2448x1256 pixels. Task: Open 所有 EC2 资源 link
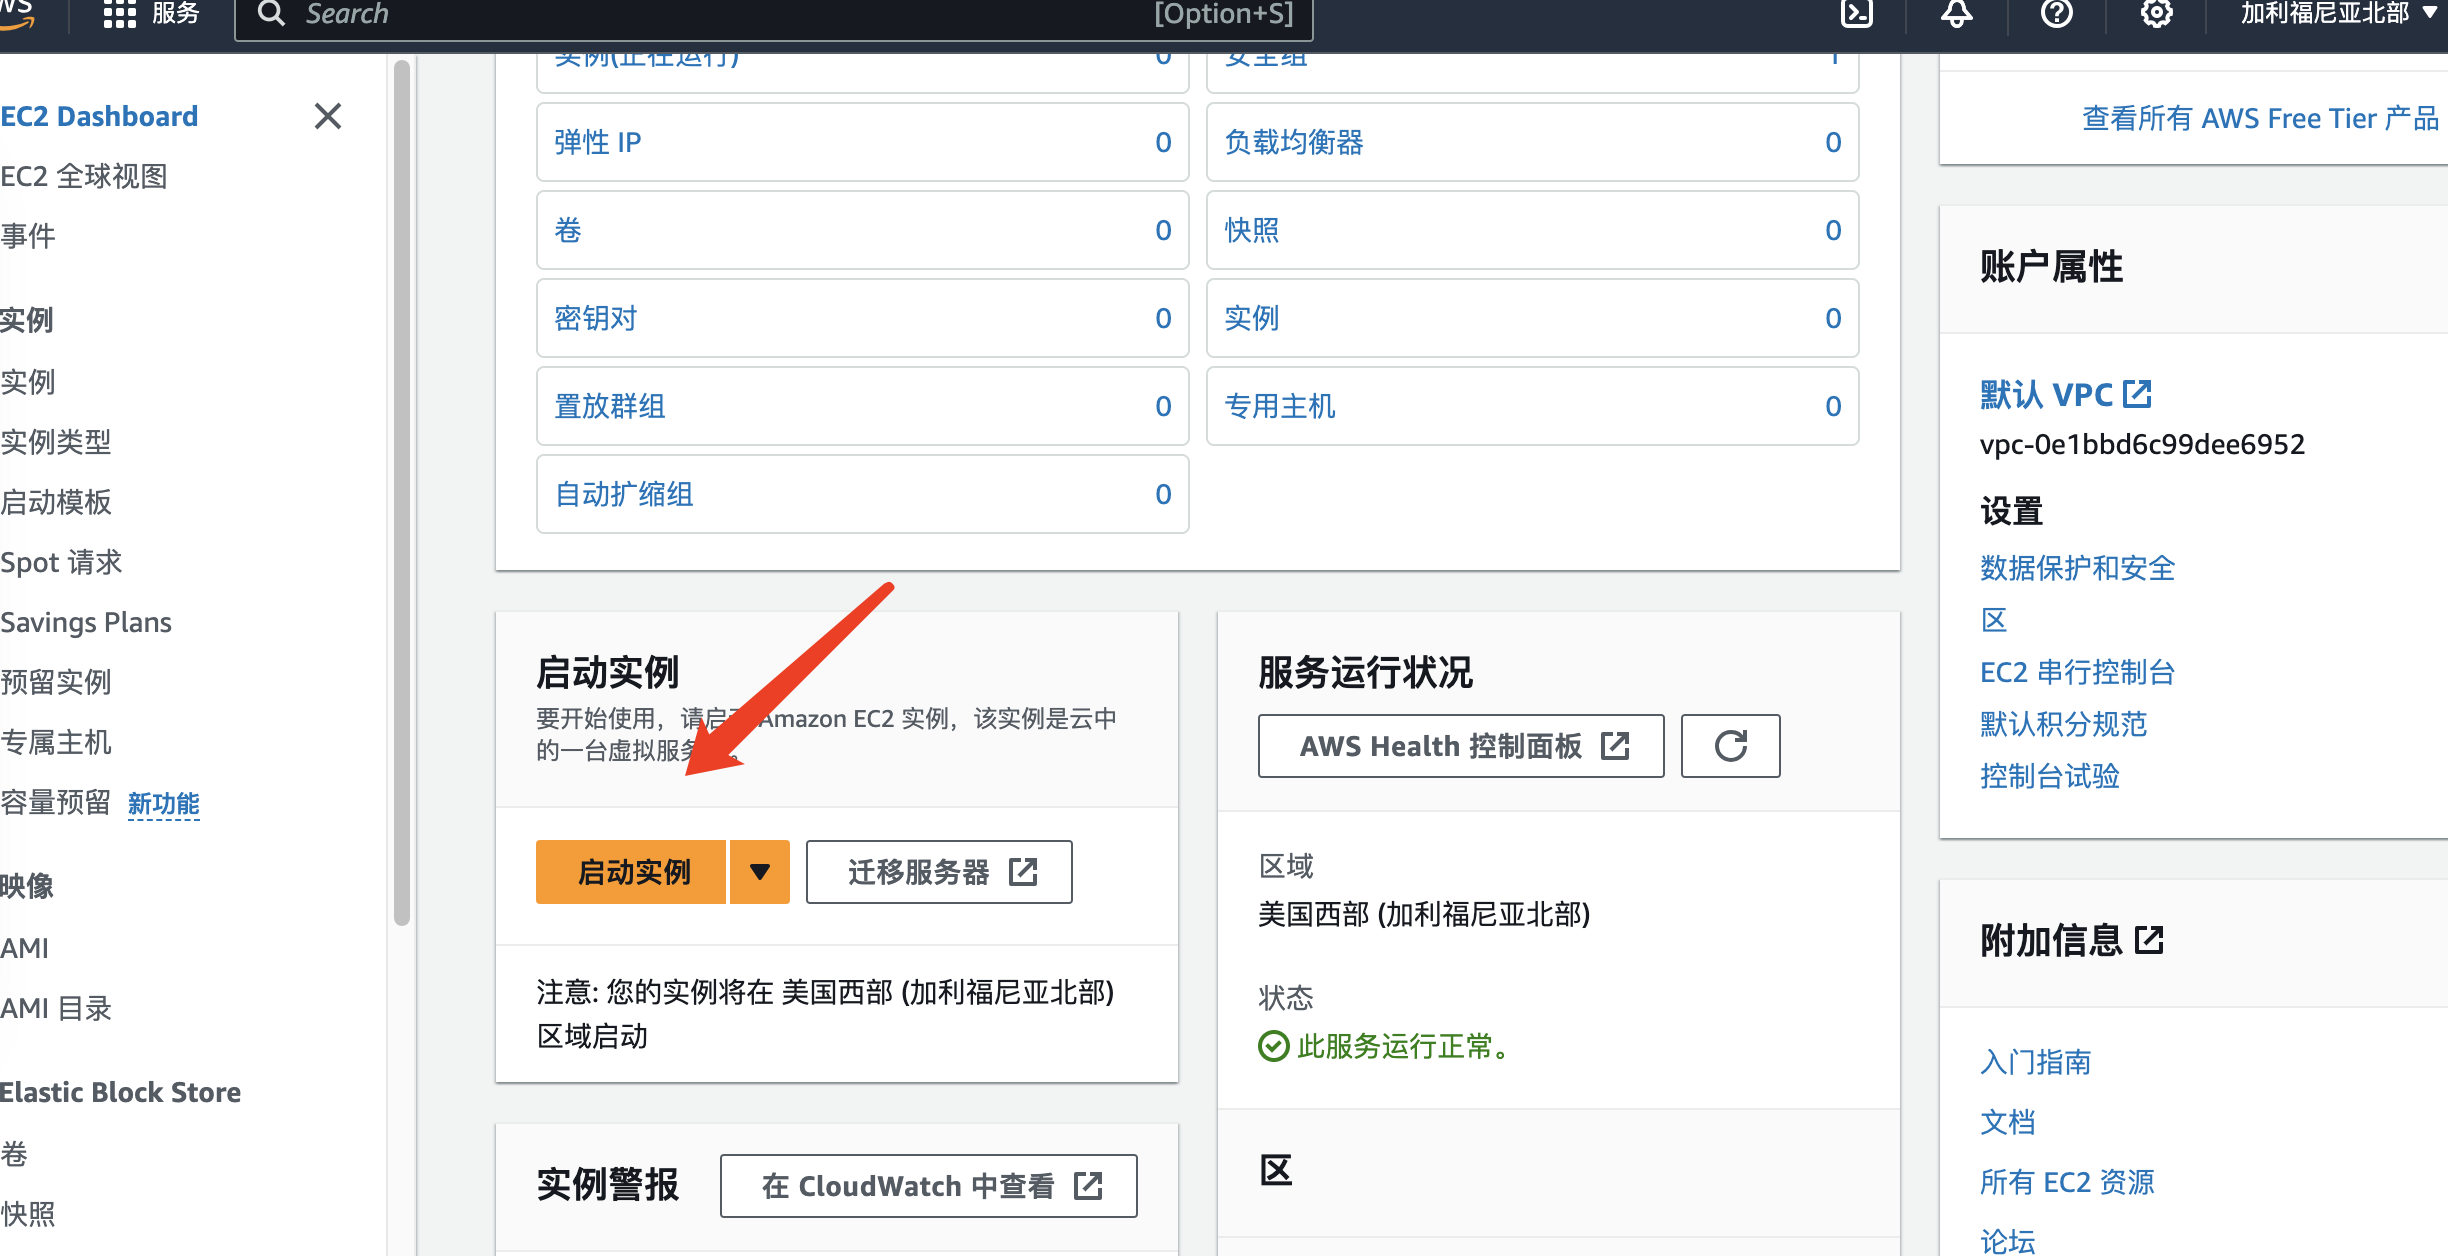[x=2066, y=1182]
